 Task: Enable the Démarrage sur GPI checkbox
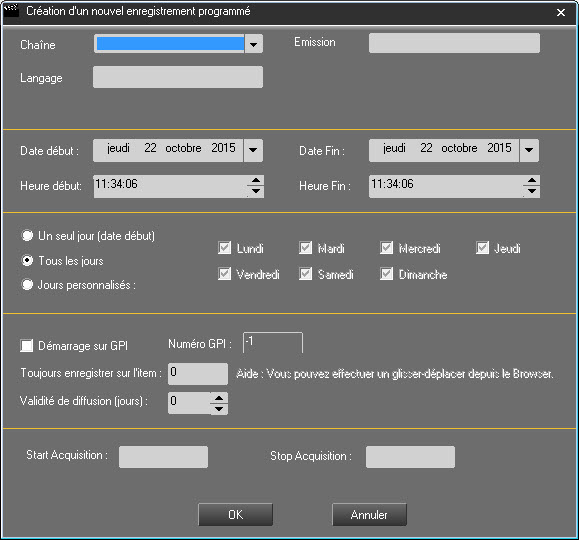[x=27, y=346]
